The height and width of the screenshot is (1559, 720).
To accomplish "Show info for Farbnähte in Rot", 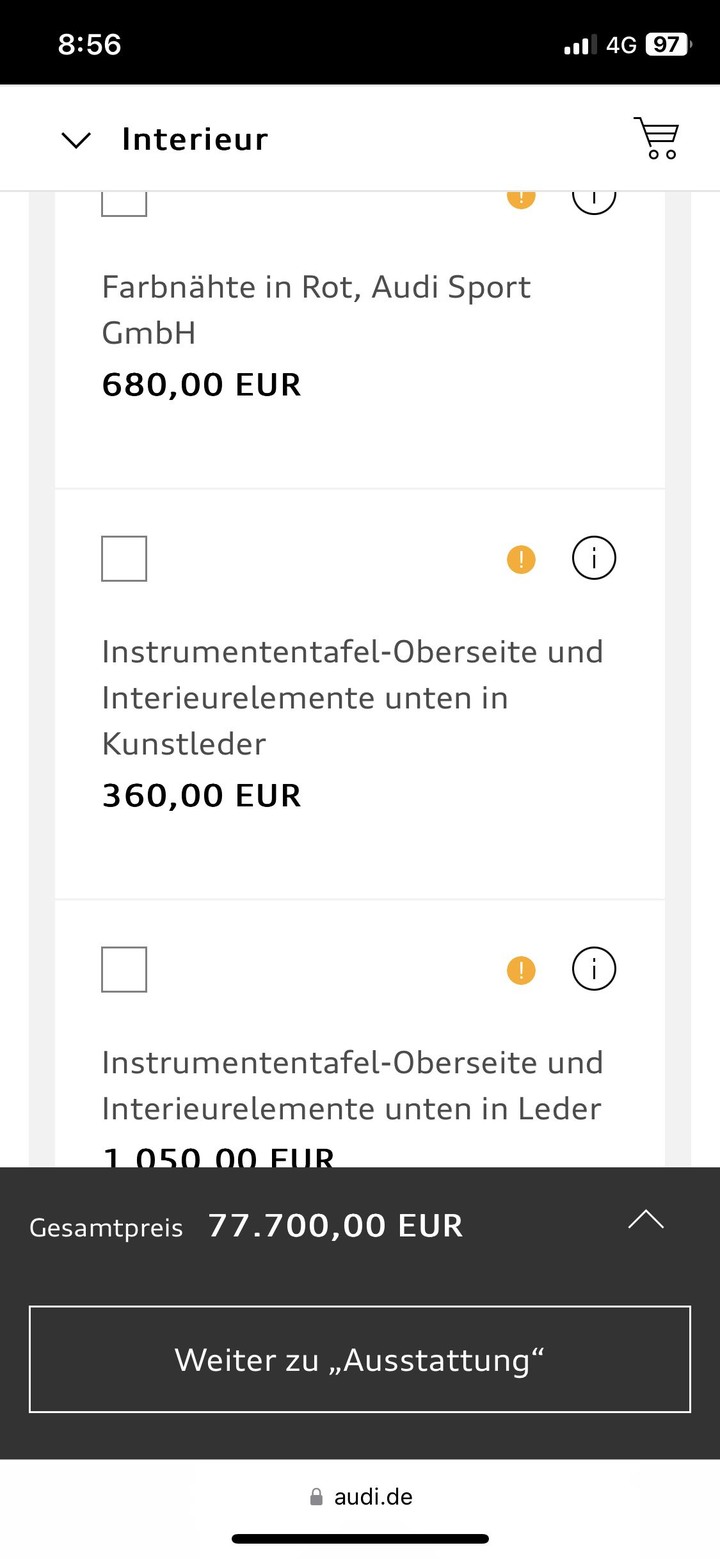I will click(594, 201).
